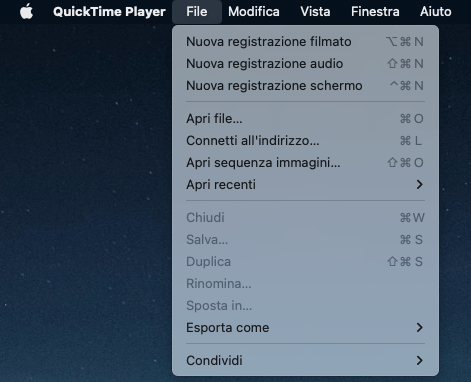
Task: Click the disabled Sposta in… entry
Action: pos(305,306)
